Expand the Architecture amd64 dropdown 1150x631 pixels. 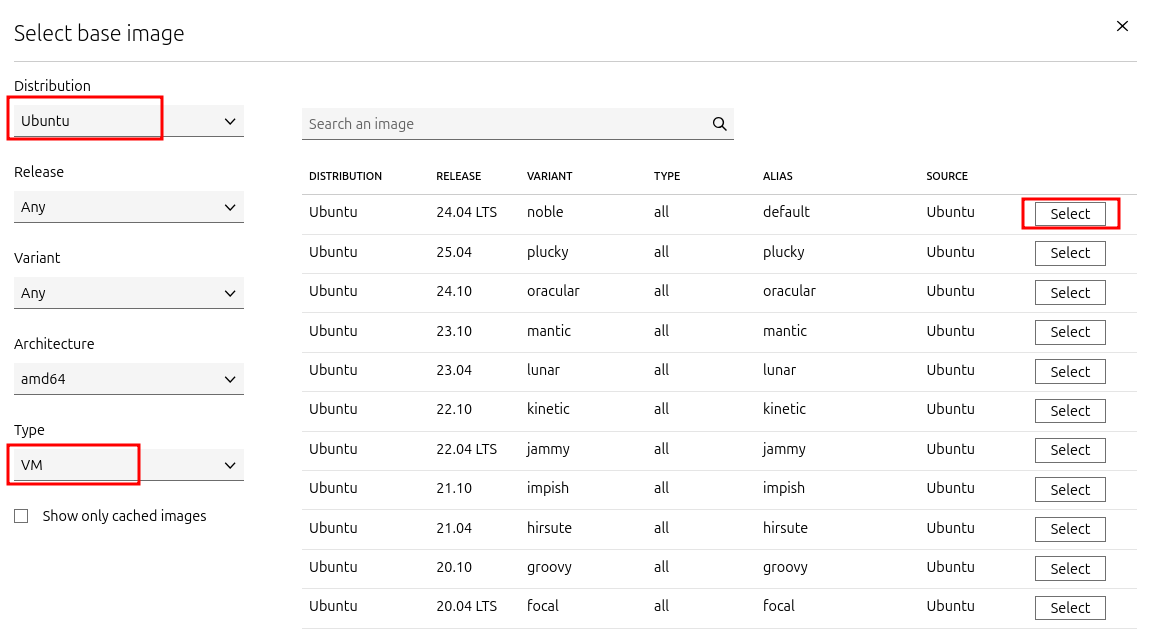click(129, 379)
